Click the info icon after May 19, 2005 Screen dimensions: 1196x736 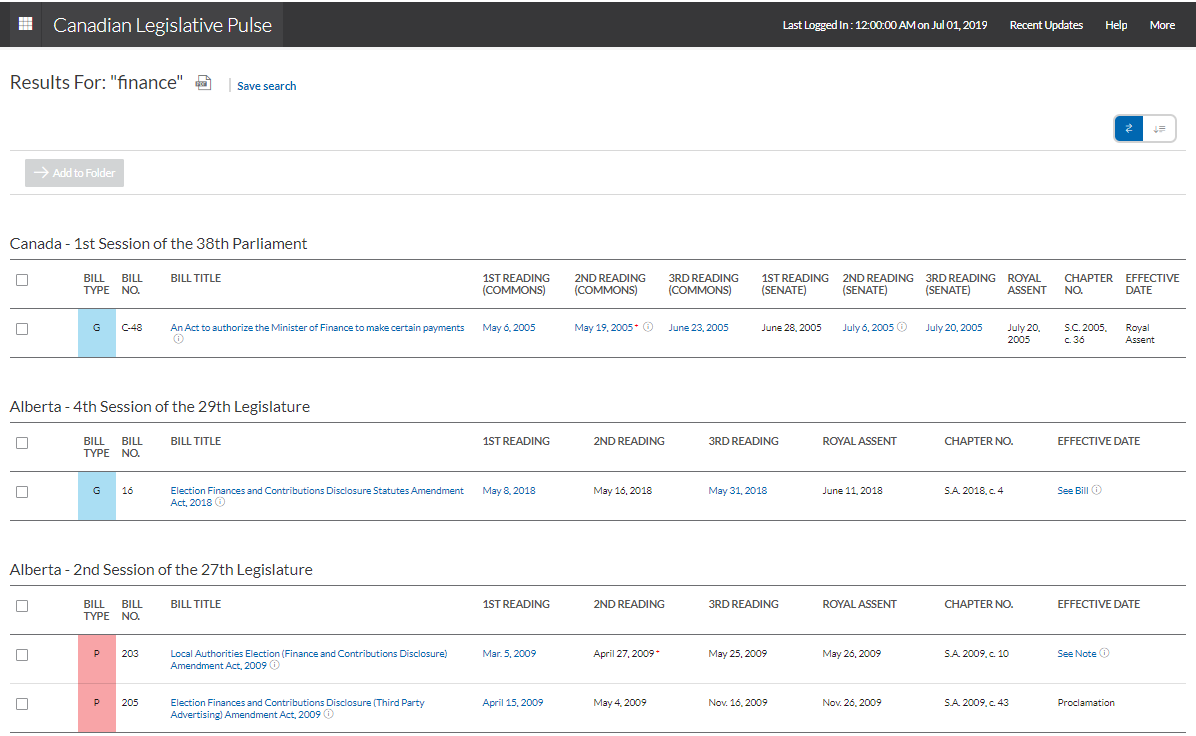pyautogui.click(x=647, y=327)
